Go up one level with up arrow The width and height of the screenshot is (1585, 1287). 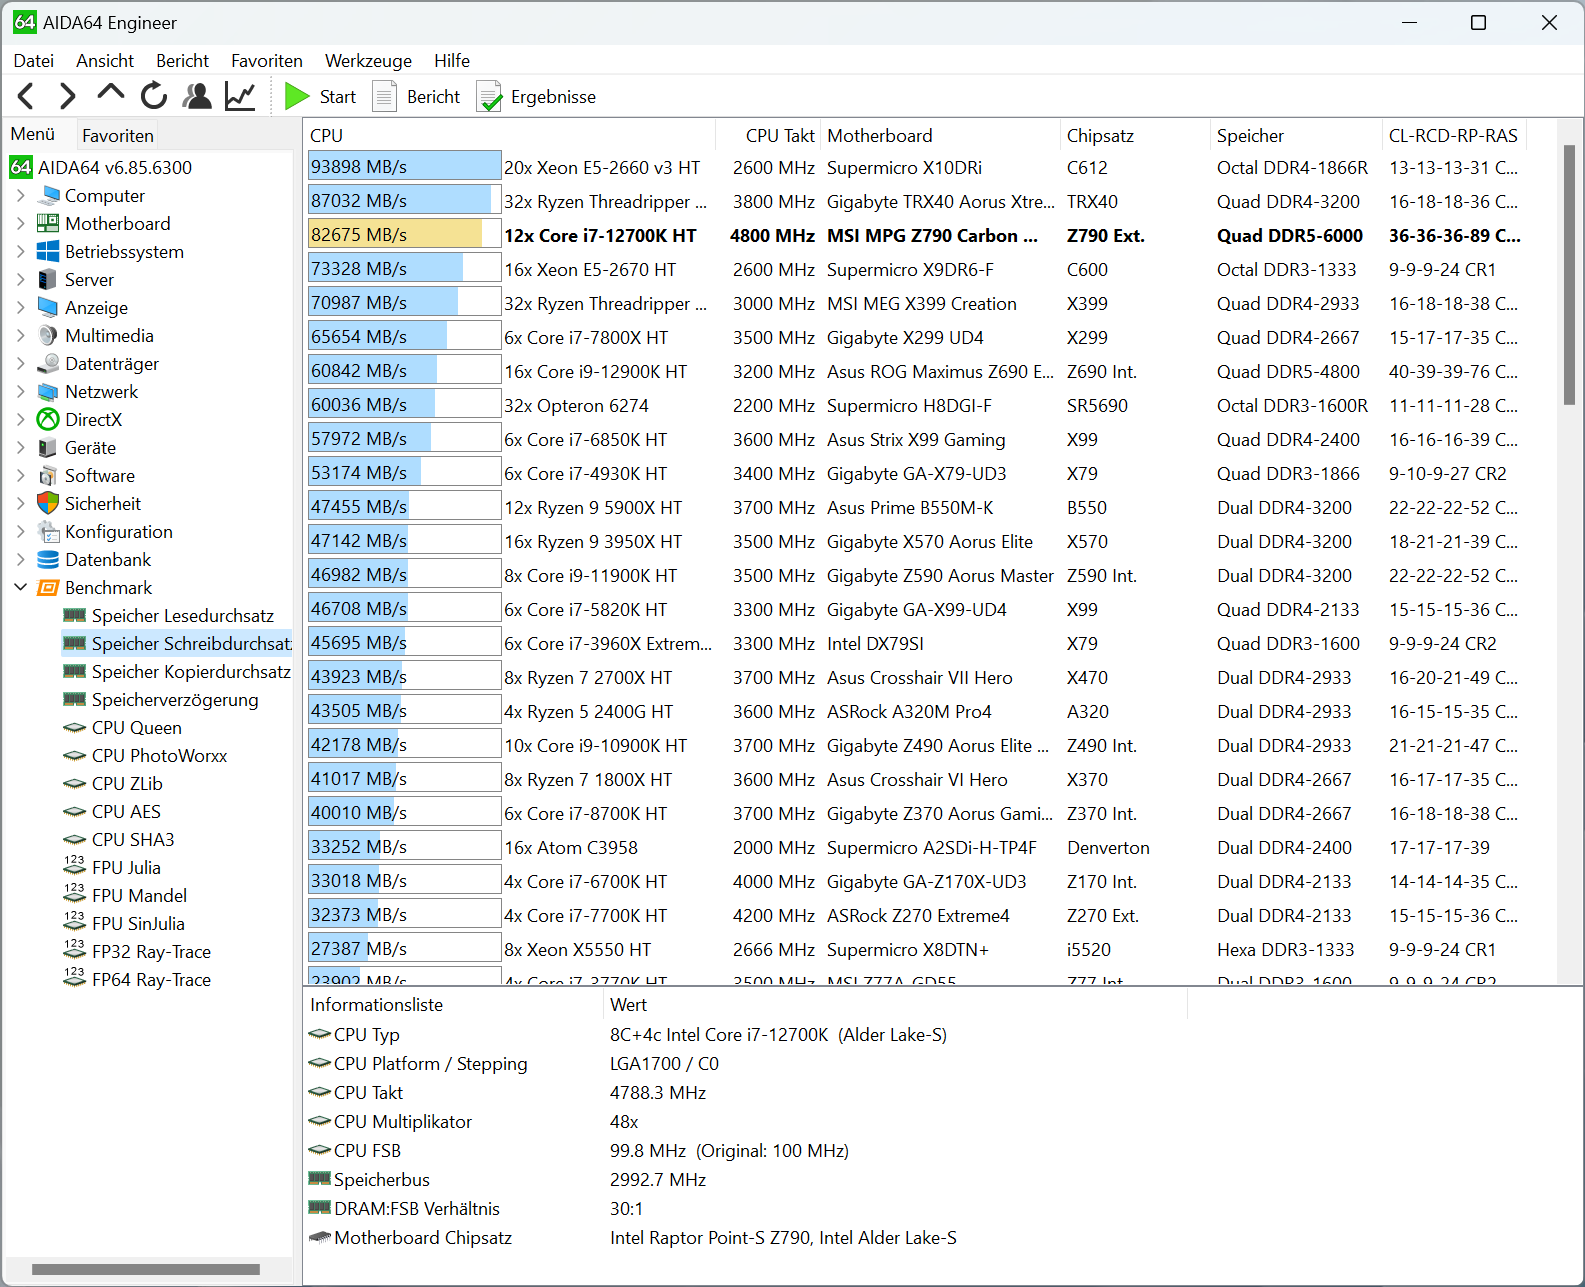(110, 94)
